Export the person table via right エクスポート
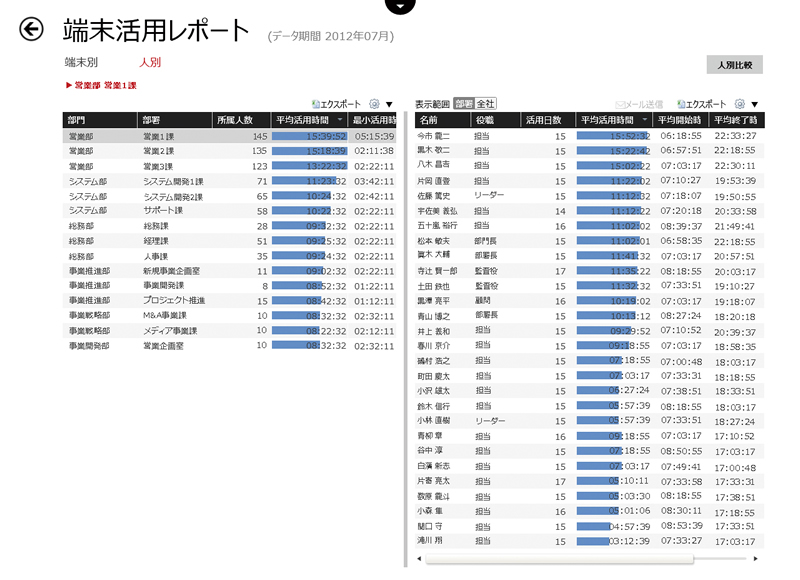Screen dimensions: 800x580 point(702,104)
